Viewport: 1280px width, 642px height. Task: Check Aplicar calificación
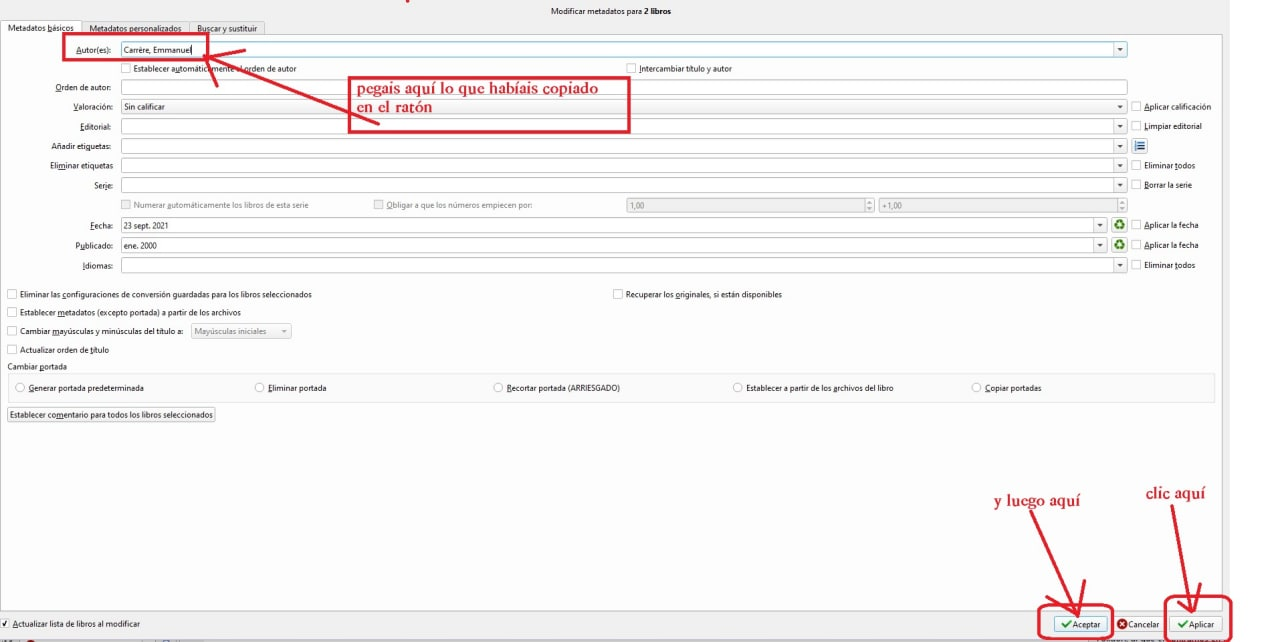click(x=1171, y=106)
